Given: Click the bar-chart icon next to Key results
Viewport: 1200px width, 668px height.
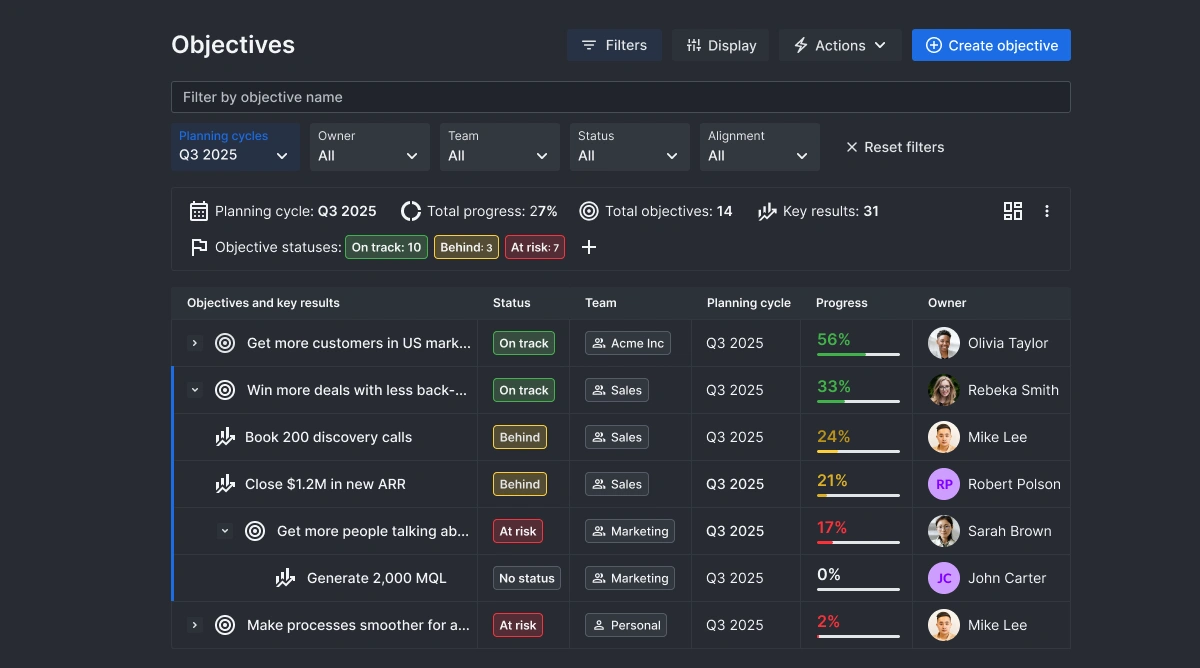Looking at the screenshot, I should [x=766, y=211].
